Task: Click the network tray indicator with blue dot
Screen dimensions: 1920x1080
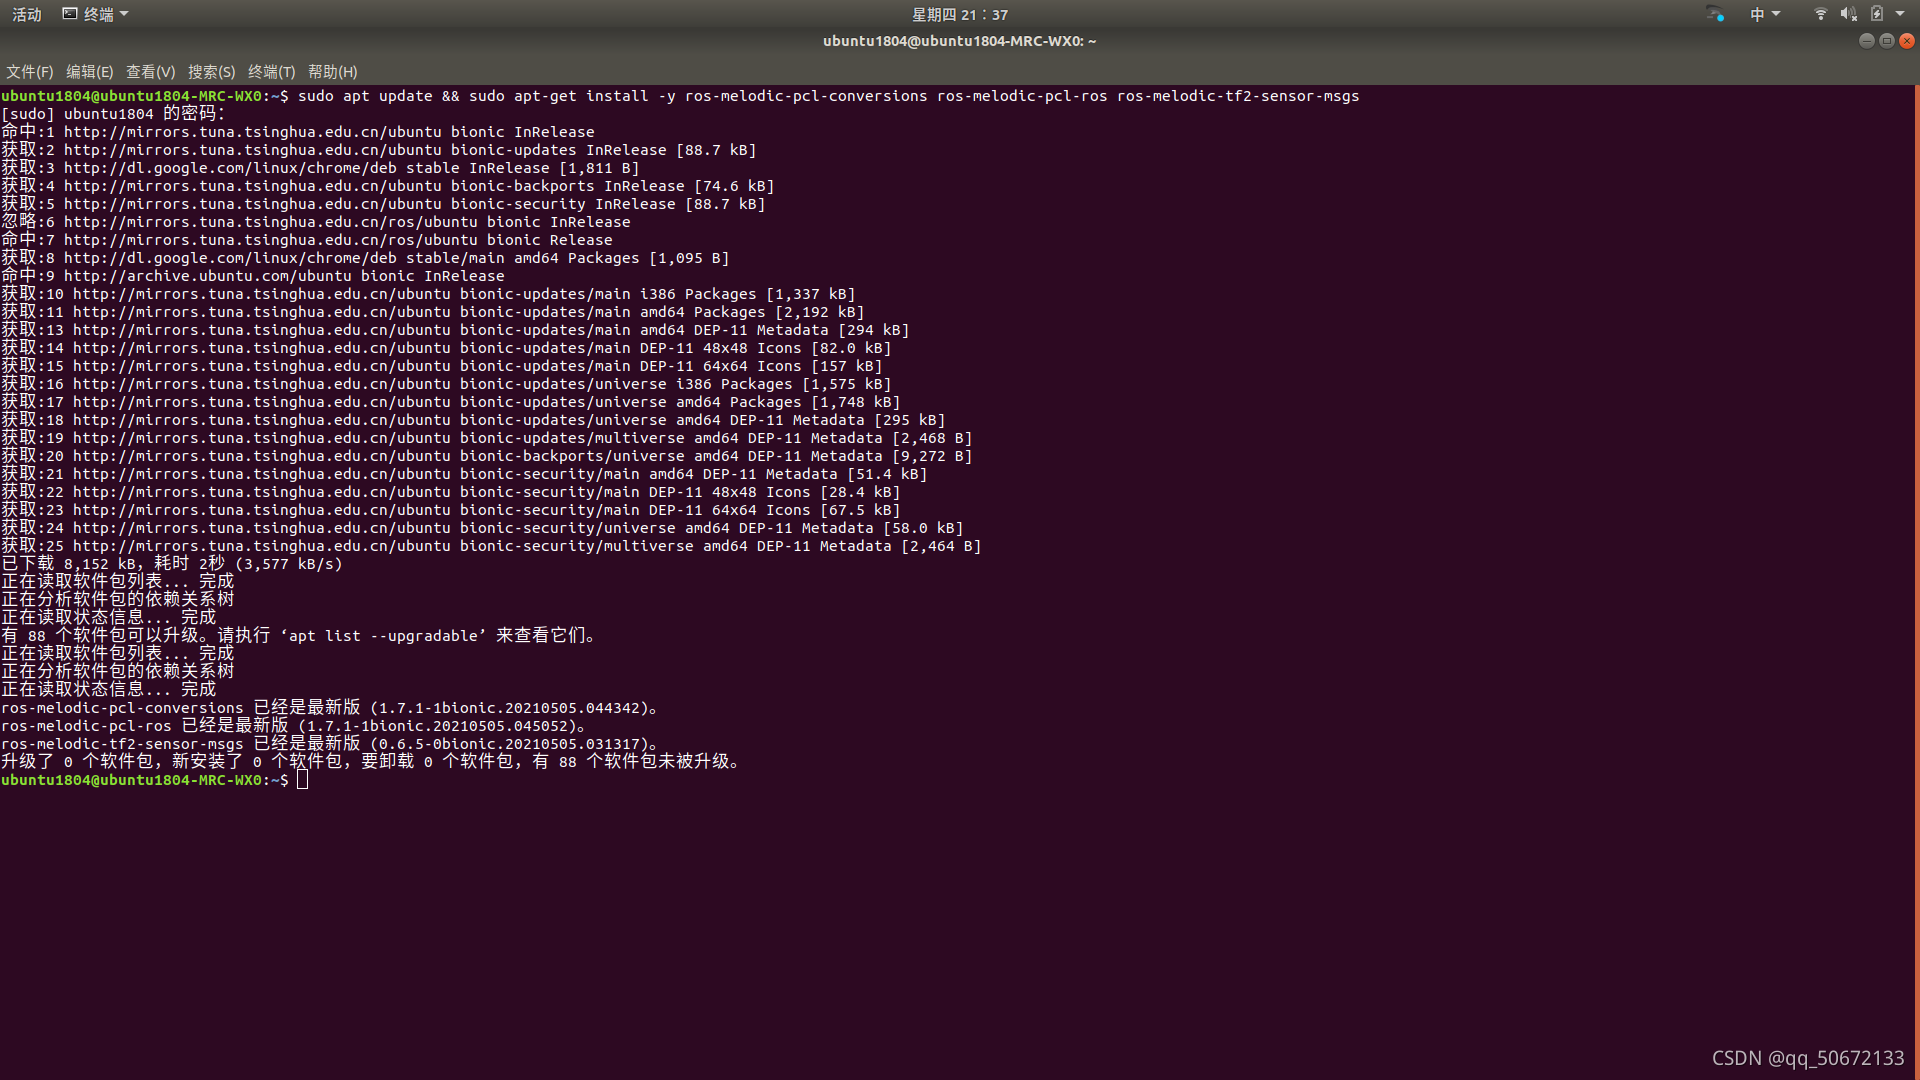Action: pyautogui.click(x=1715, y=14)
